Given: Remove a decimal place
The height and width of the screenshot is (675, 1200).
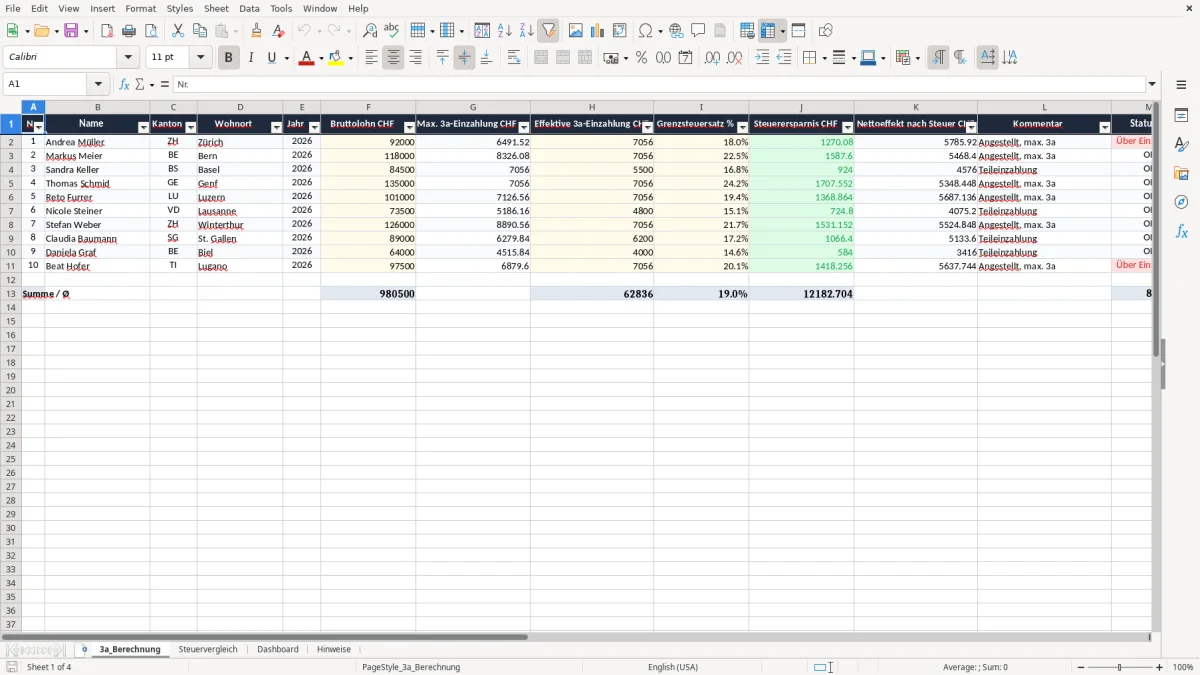Looking at the screenshot, I should 734,58.
